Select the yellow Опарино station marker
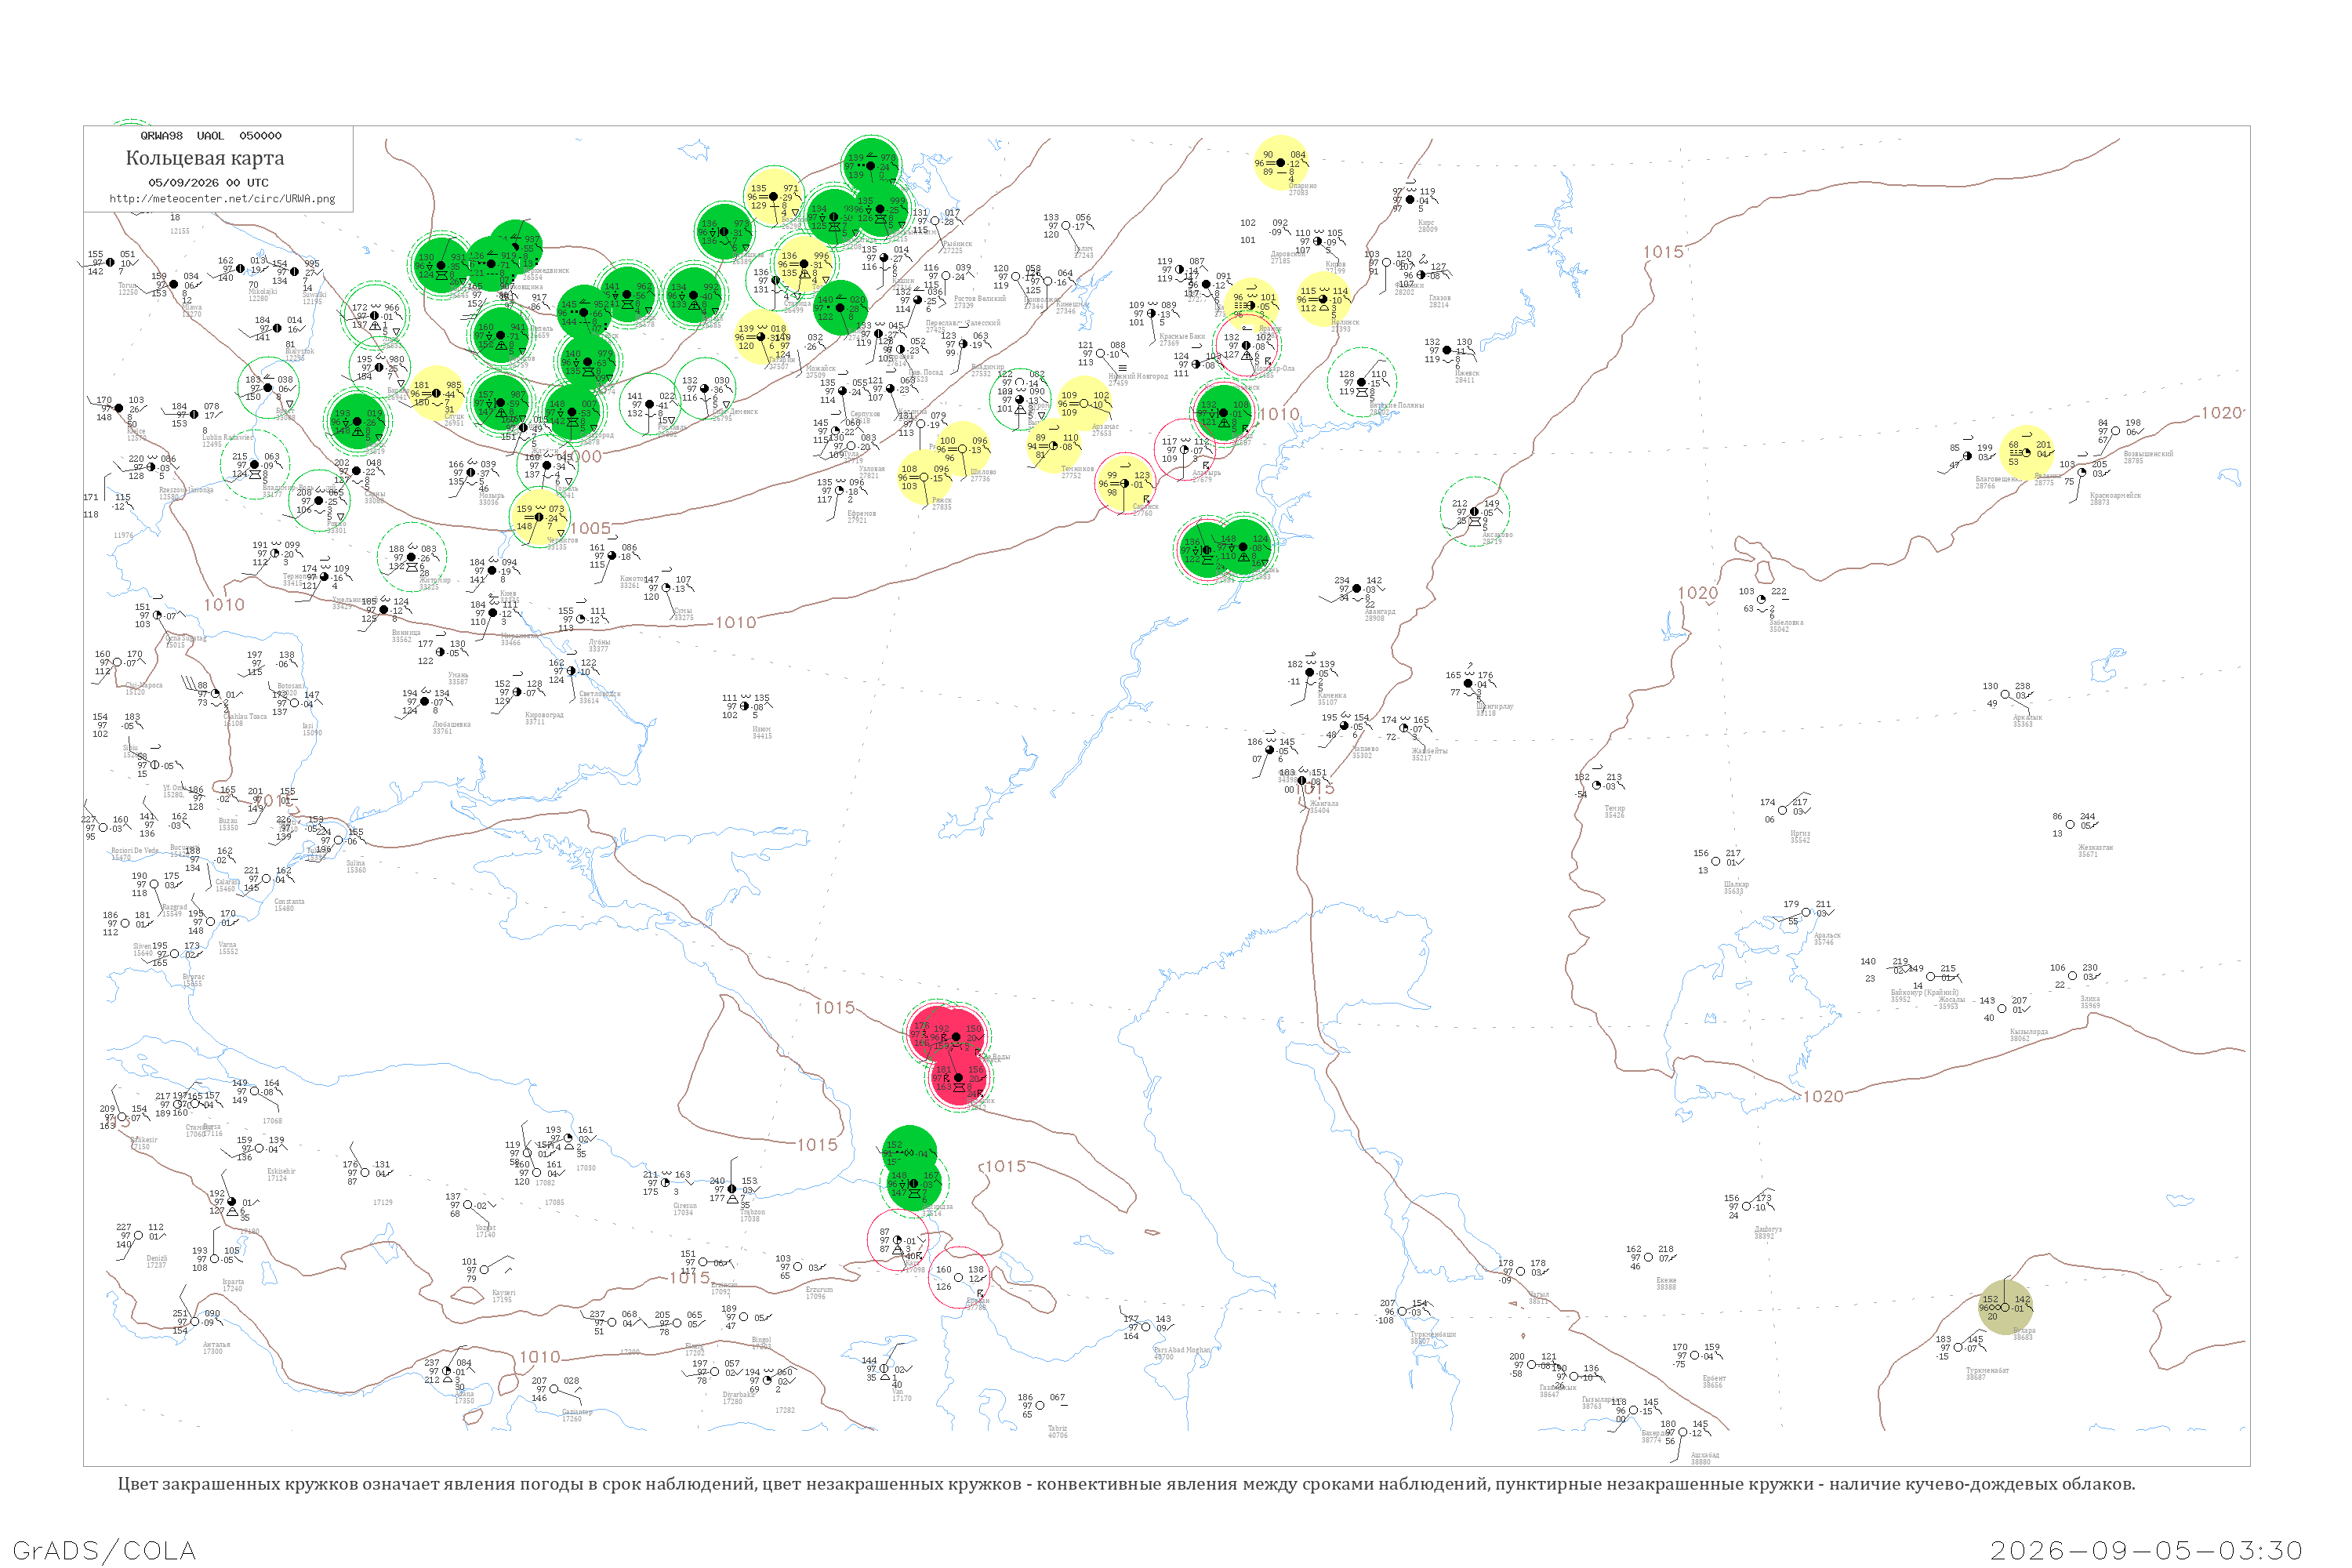Screen dimensions: 2352x1568 (x=1281, y=162)
